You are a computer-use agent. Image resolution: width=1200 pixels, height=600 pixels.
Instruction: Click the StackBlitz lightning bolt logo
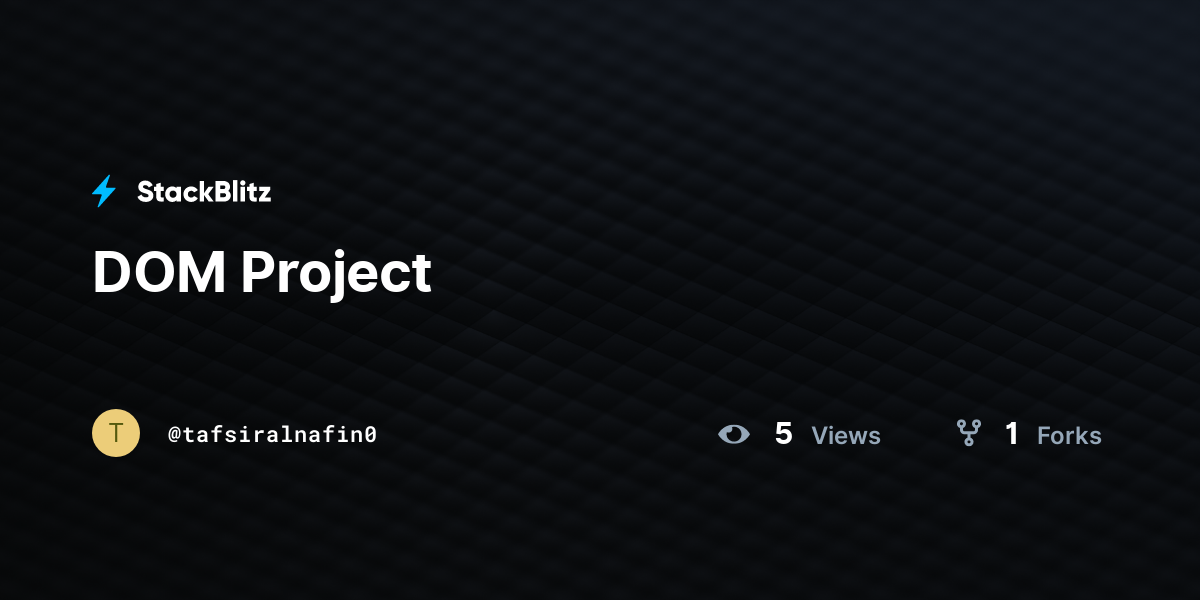click(x=104, y=191)
